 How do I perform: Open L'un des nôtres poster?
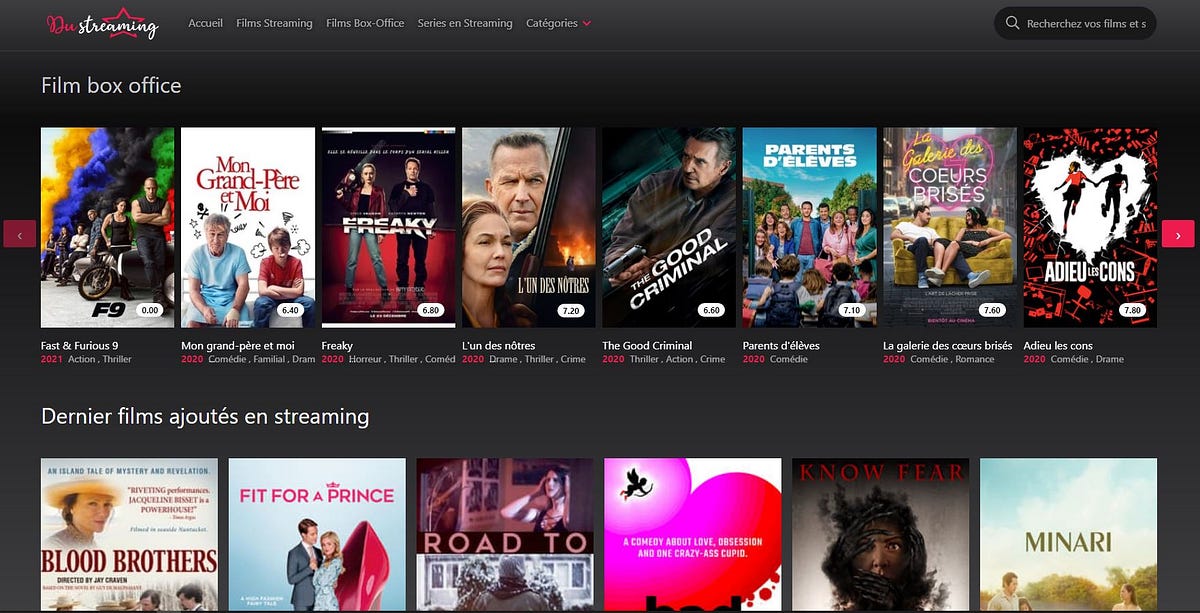[x=529, y=228]
